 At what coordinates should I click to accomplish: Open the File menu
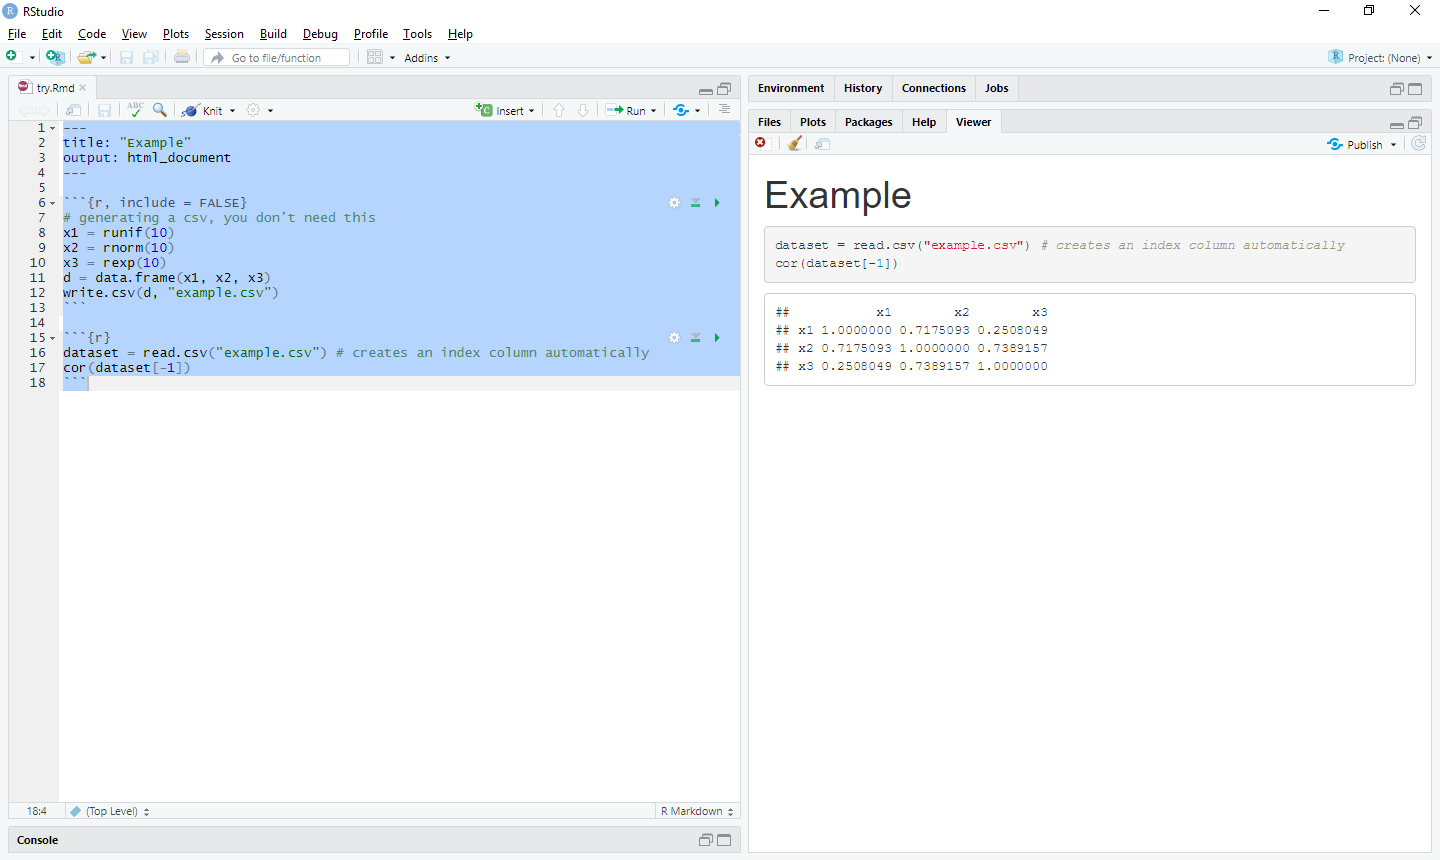tap(17, 34)
